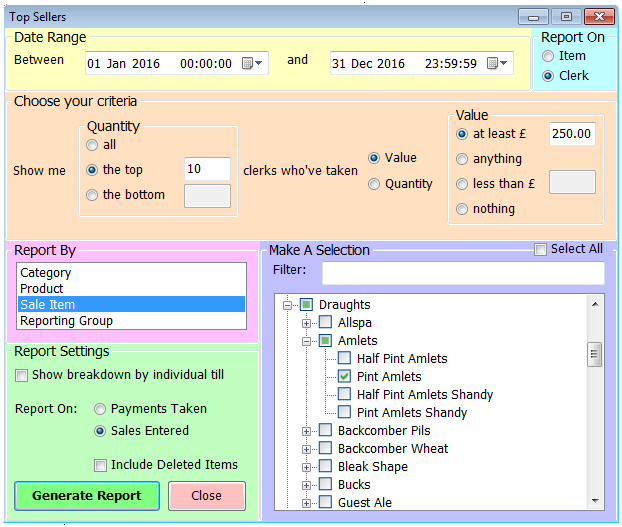622x527 pixels.
Task: Select Value for clerks who've taken
Action: point(374,158)
